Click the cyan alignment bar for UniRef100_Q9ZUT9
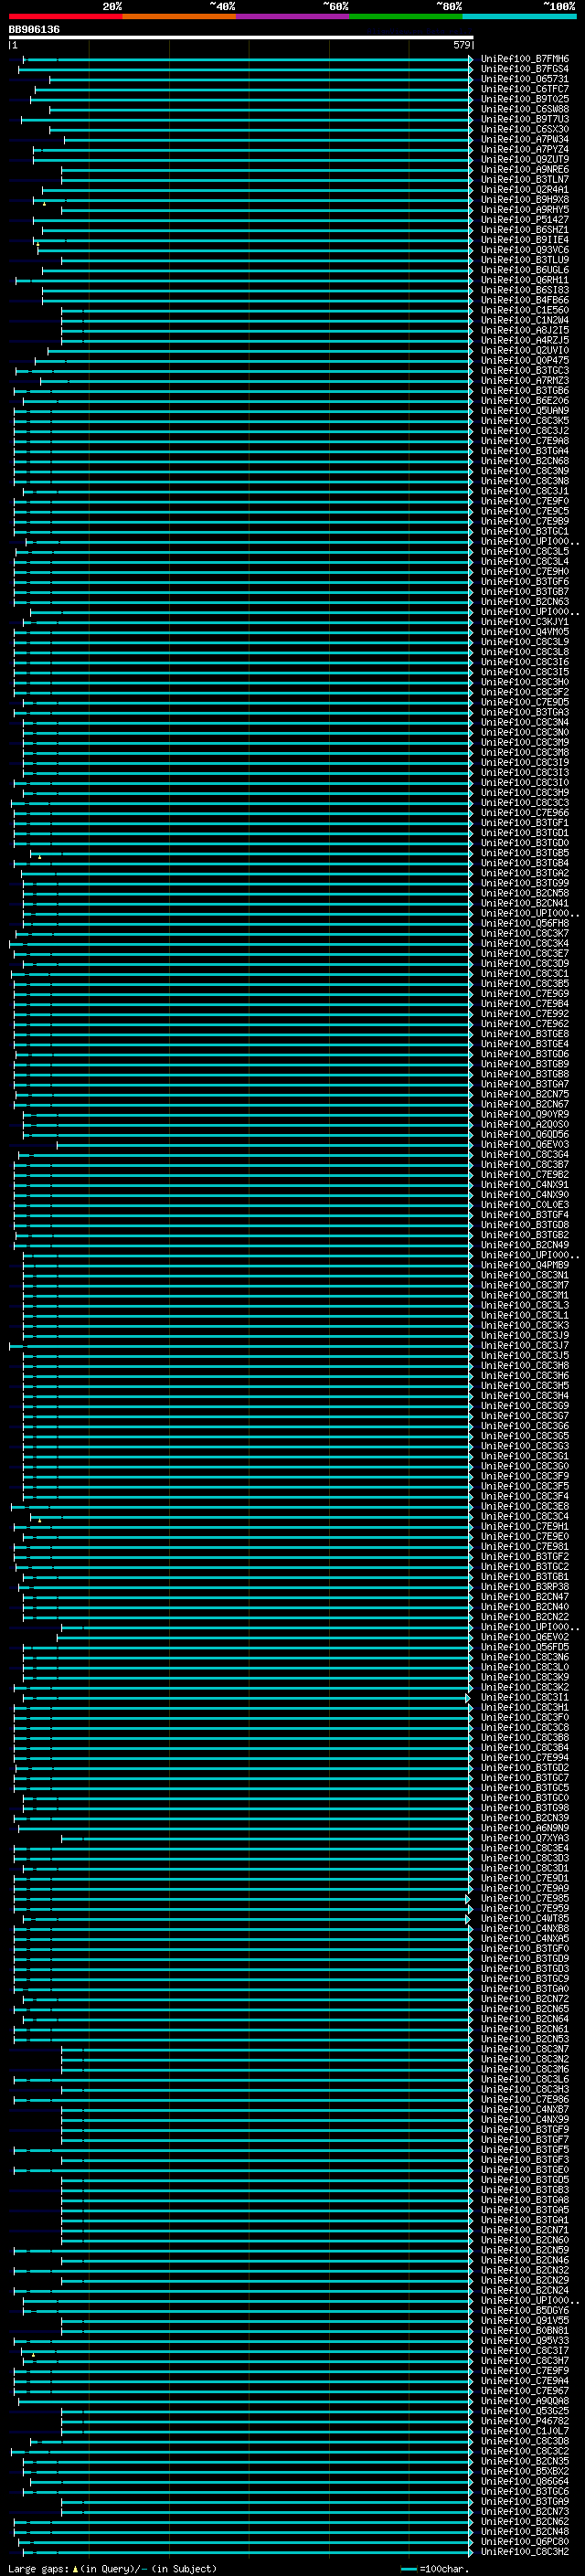This screenshot has width=585, height=2576. (x=252, y=159)
